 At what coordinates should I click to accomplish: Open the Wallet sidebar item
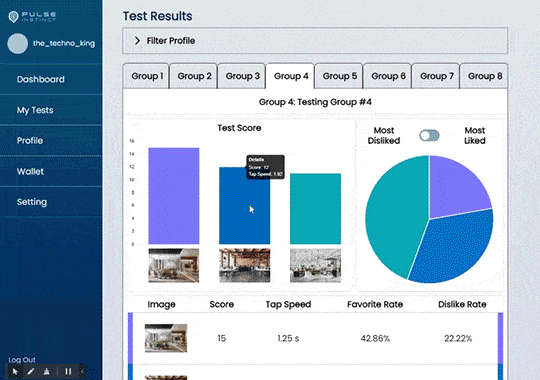(x=30, y=171)
